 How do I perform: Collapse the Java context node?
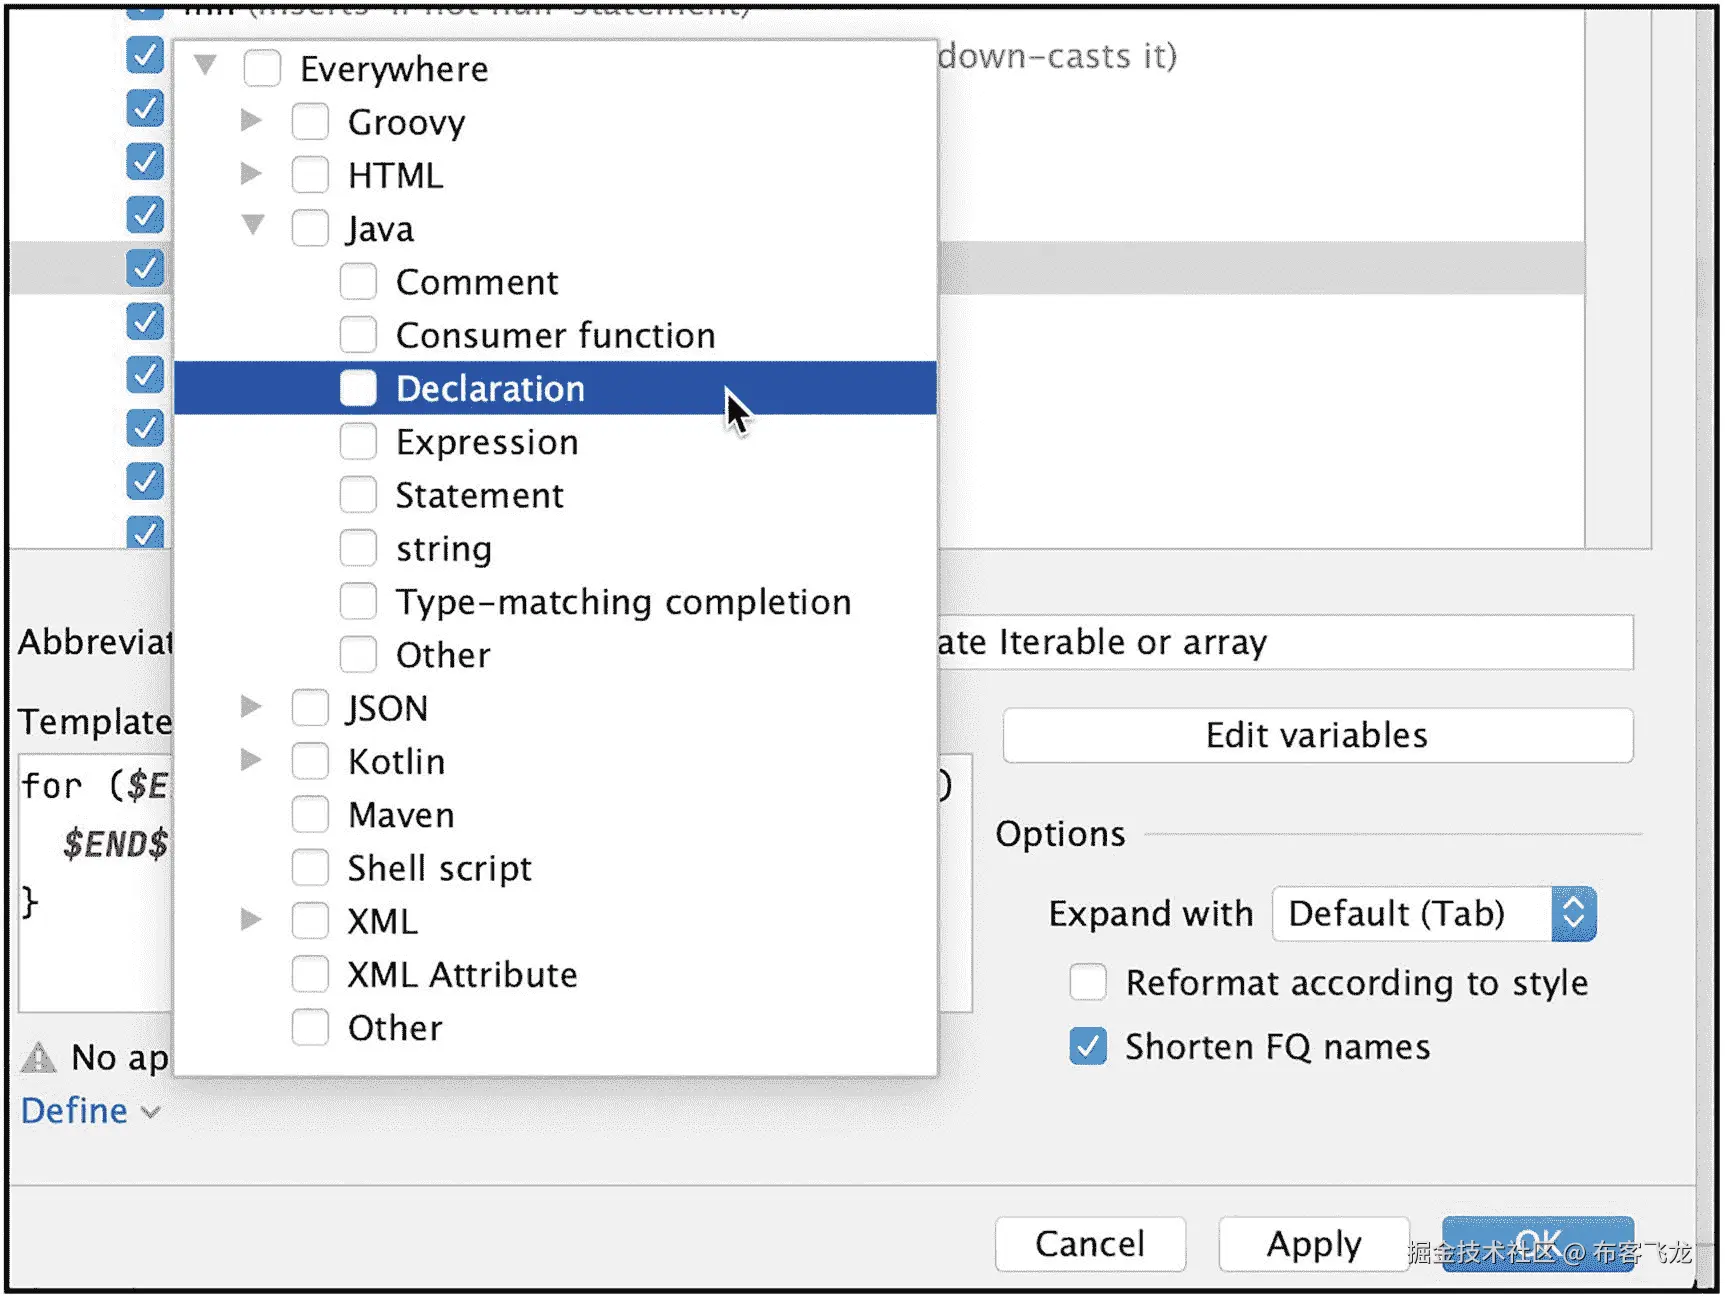pyautogui.click(x=253, y=226)
